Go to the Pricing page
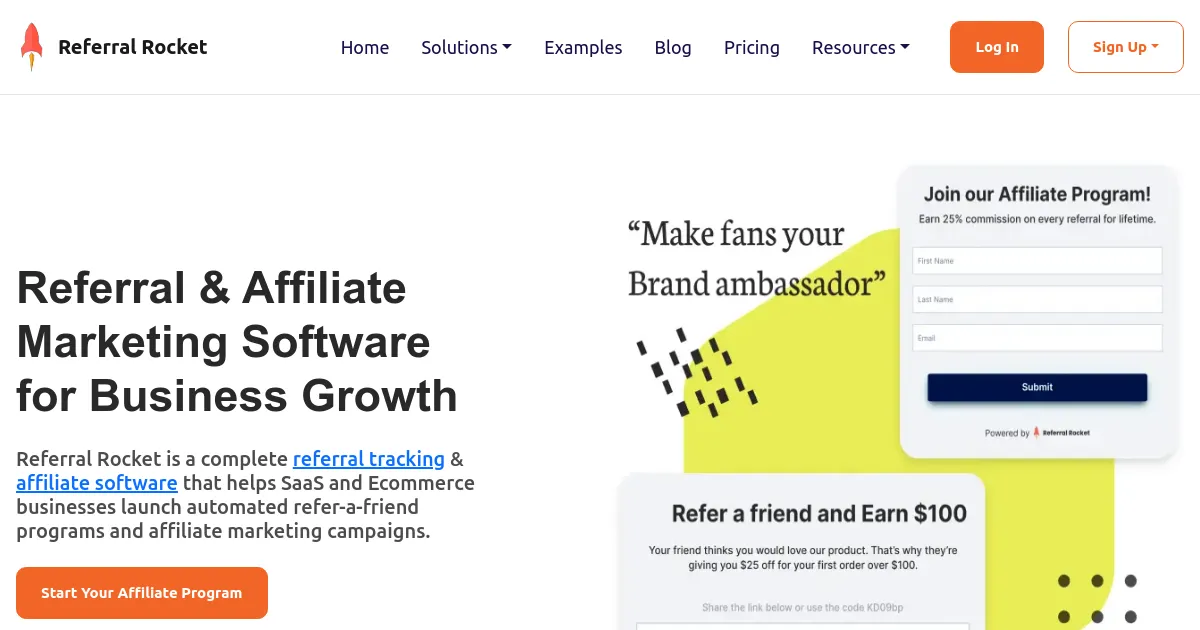The height and width of the screenshot is (630, 1200). [751, 47]
